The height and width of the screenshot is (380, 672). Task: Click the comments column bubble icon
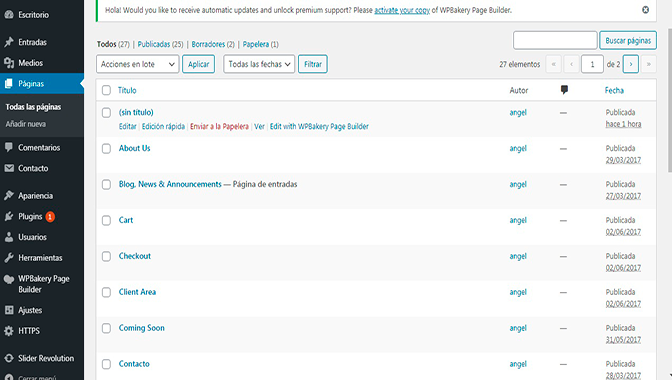[x=564, y=90]
